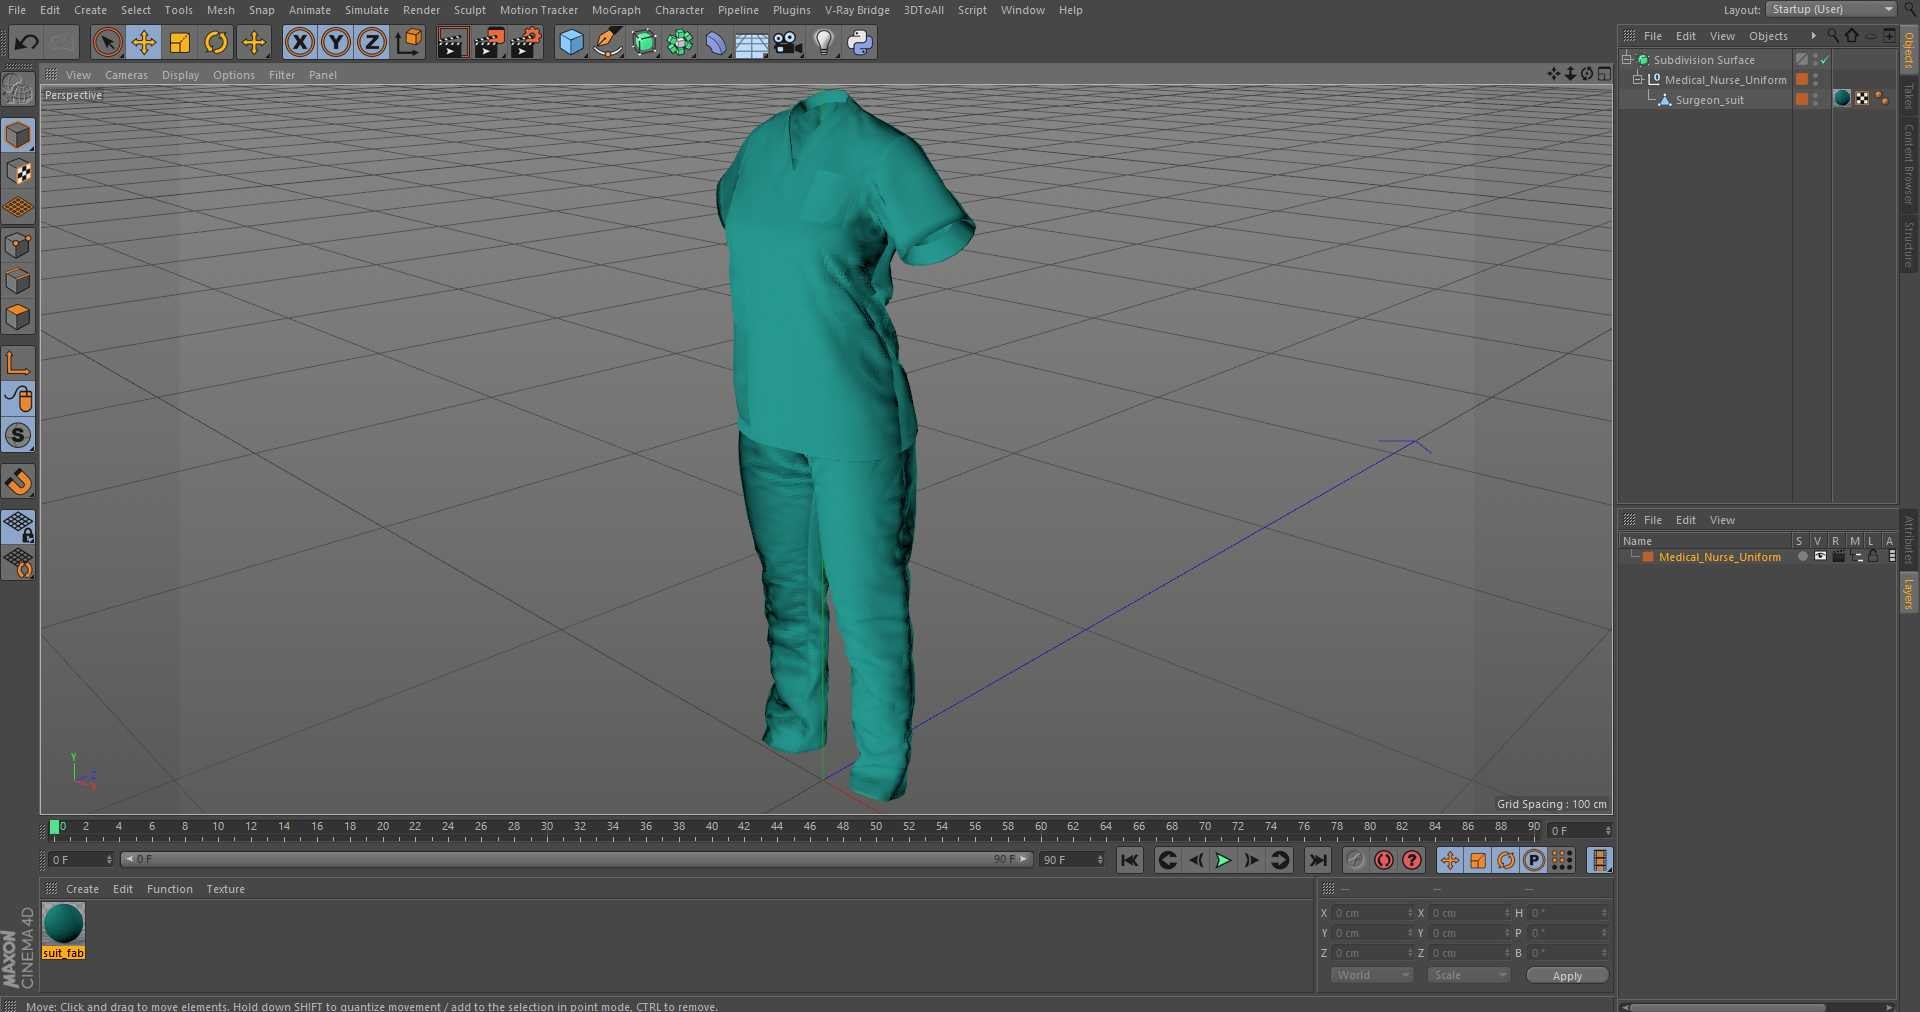Enable Polygons mode in left toolbar
The height and width of the screenshot is (1012, 1920).
[x=18, y=317]
